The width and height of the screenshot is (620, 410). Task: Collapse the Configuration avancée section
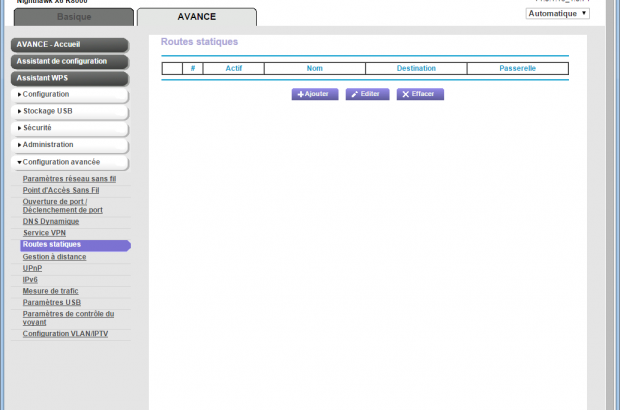70,162
